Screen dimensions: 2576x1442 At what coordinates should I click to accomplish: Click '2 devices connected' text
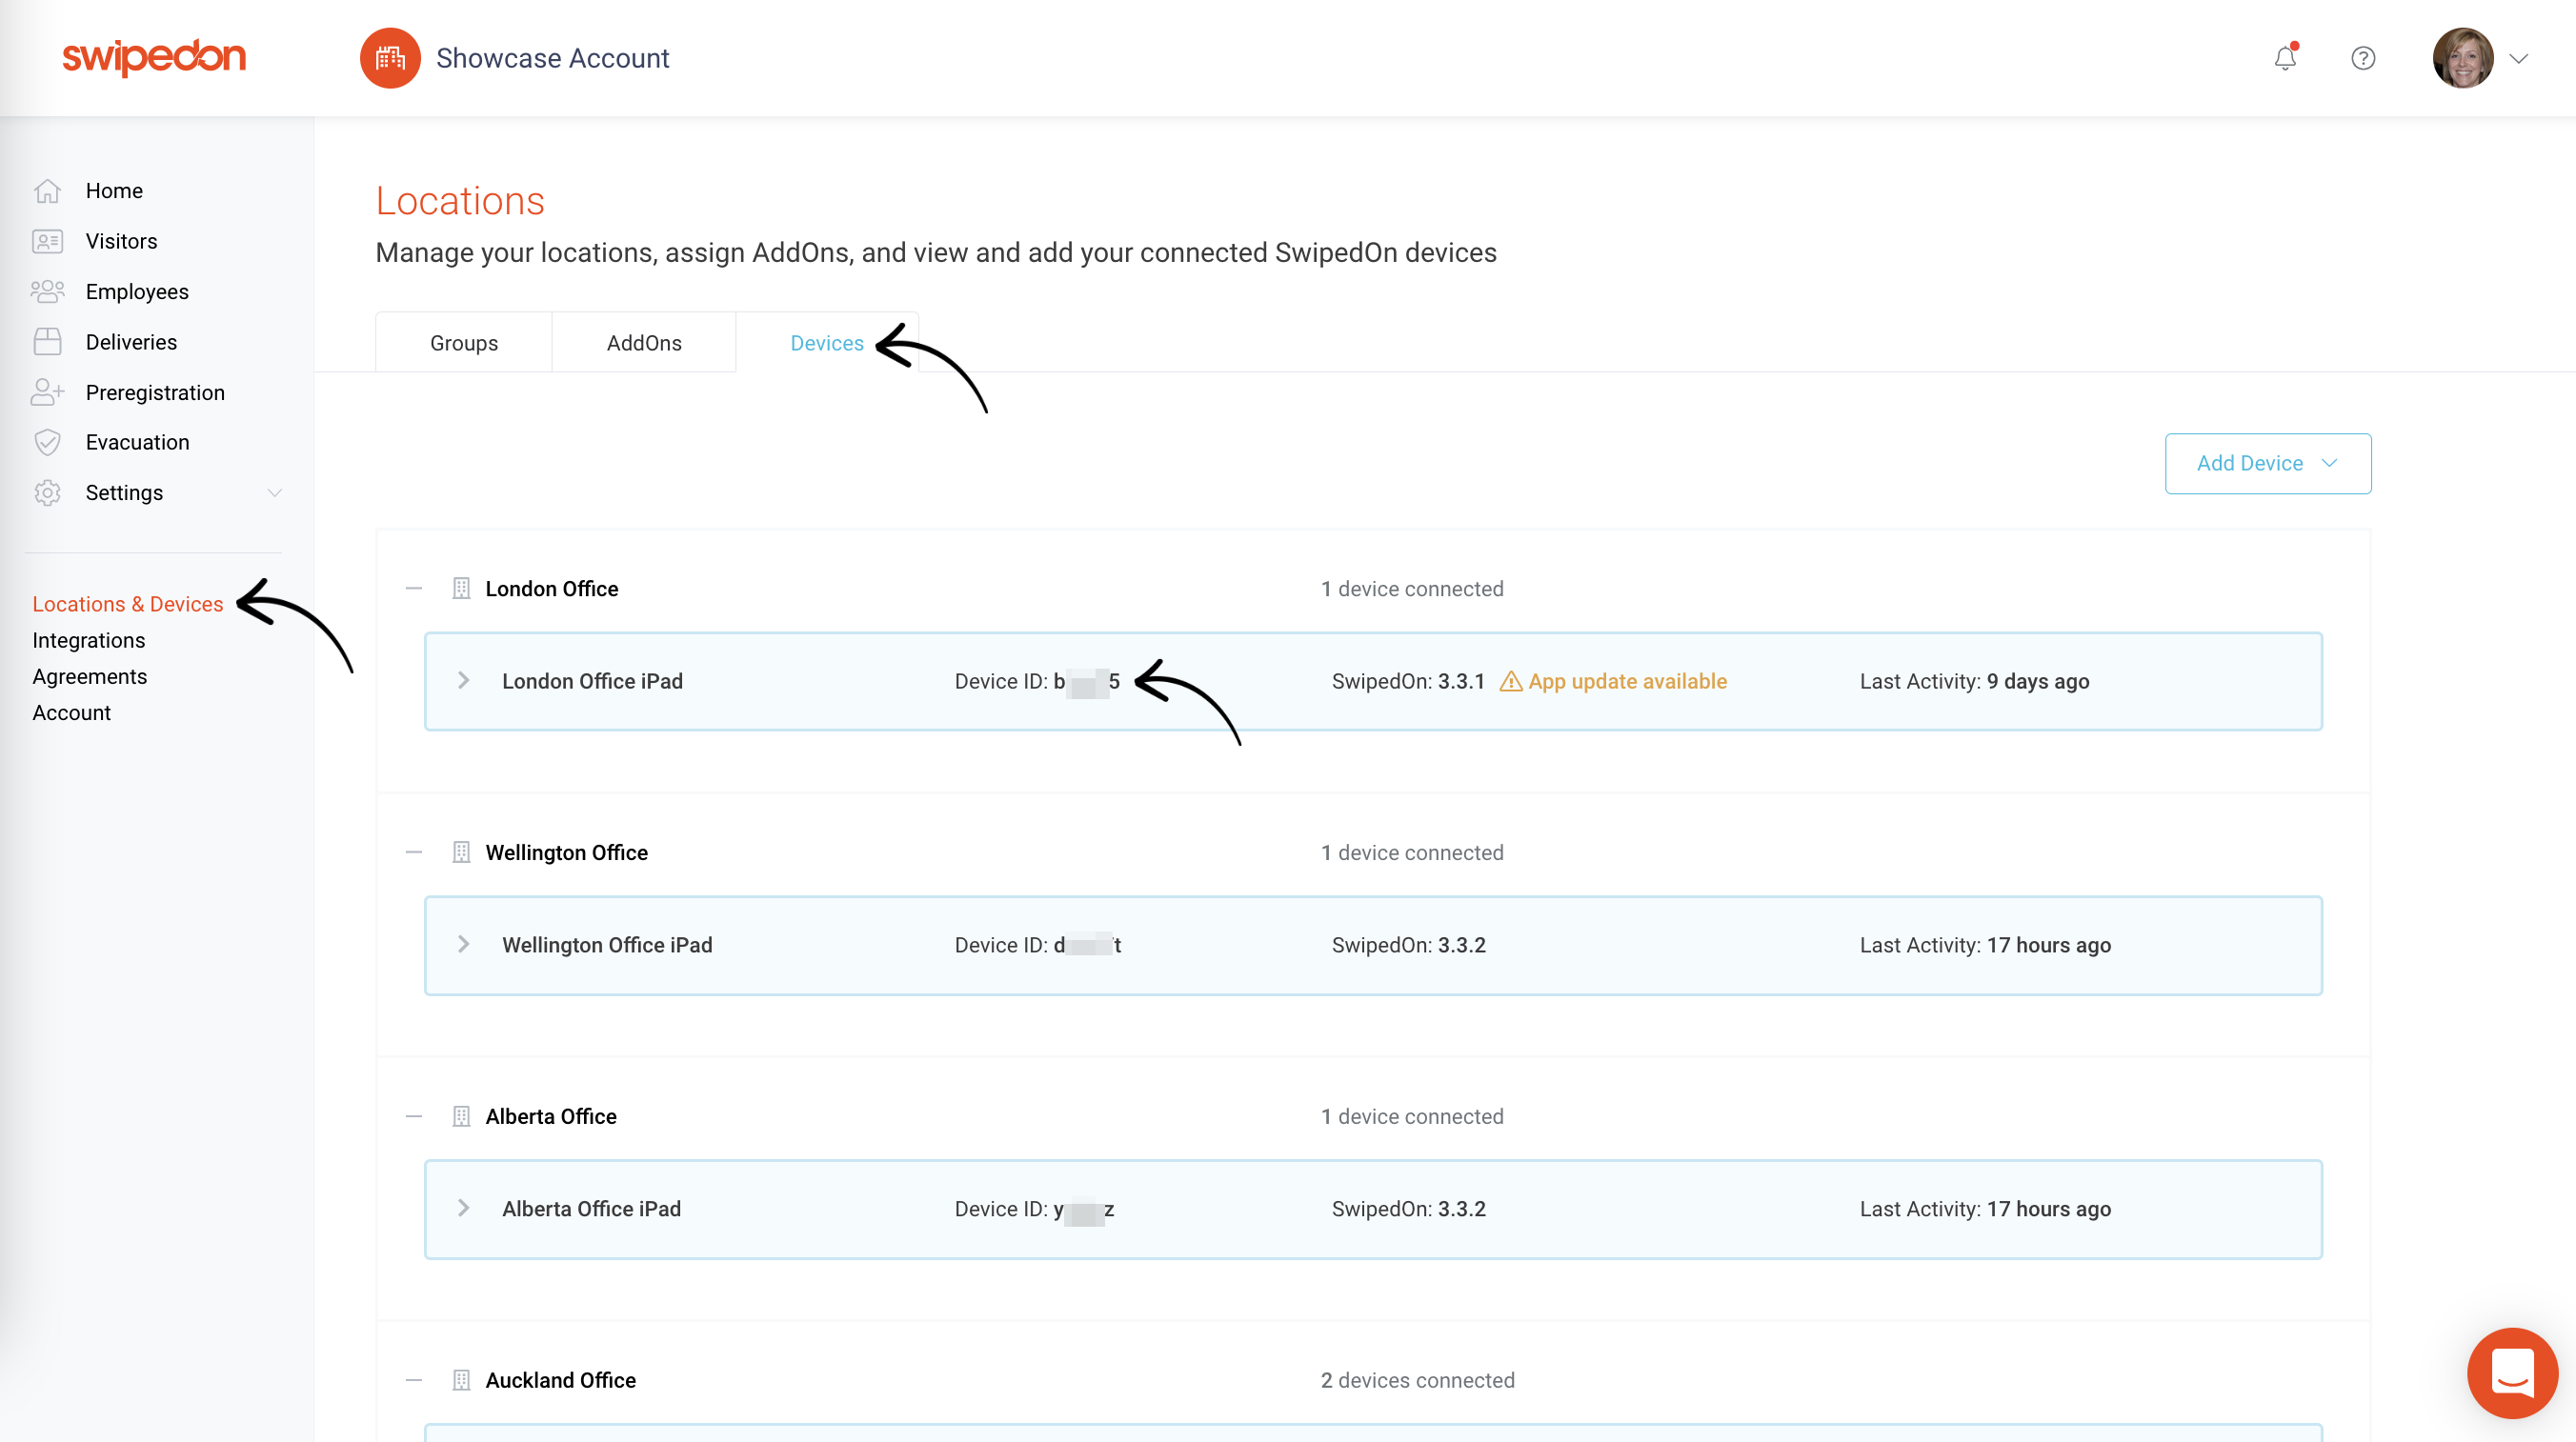point(1418,1381)
